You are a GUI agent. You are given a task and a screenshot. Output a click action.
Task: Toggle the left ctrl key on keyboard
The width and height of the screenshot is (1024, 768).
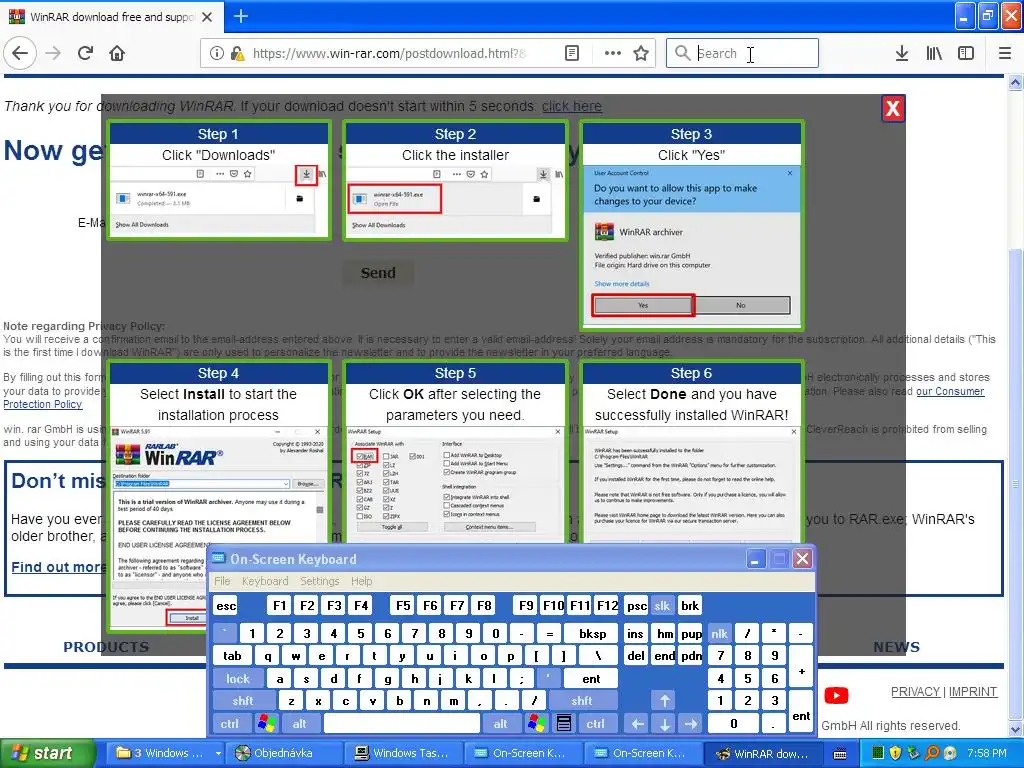tap(229, 724)
